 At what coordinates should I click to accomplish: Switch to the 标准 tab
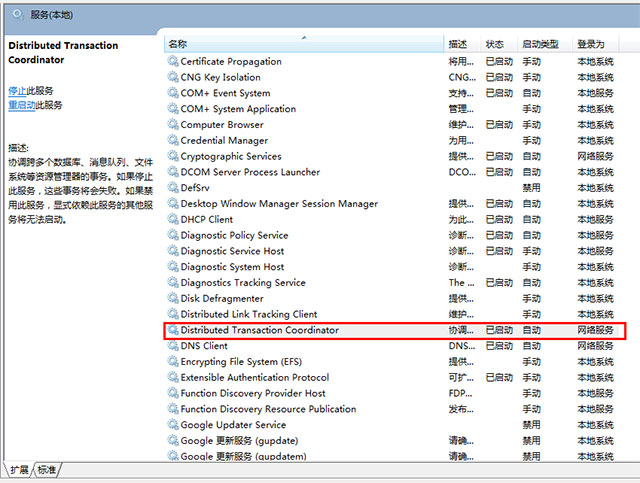[x=47, y=469]
